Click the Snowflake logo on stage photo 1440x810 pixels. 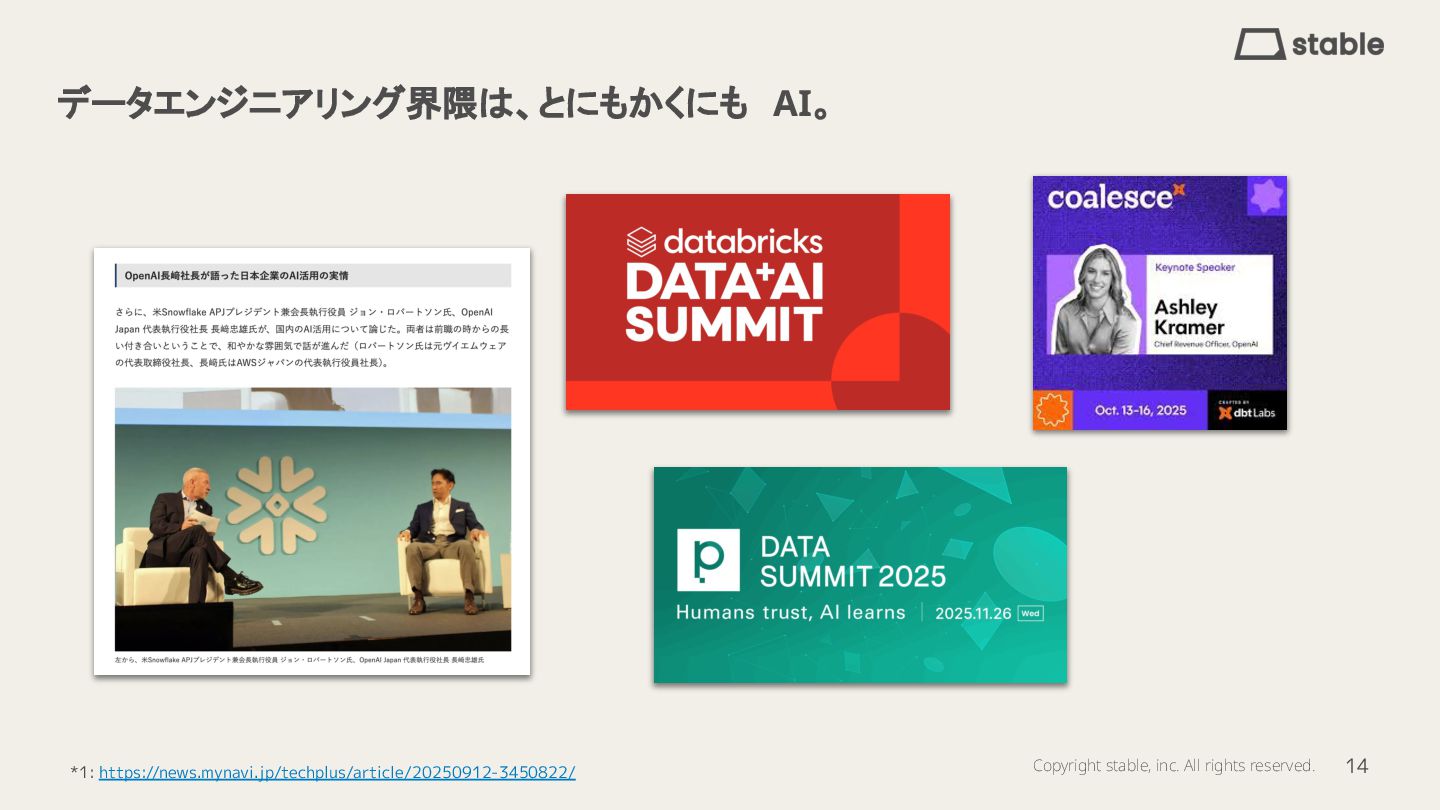click(x=274, y=505)
